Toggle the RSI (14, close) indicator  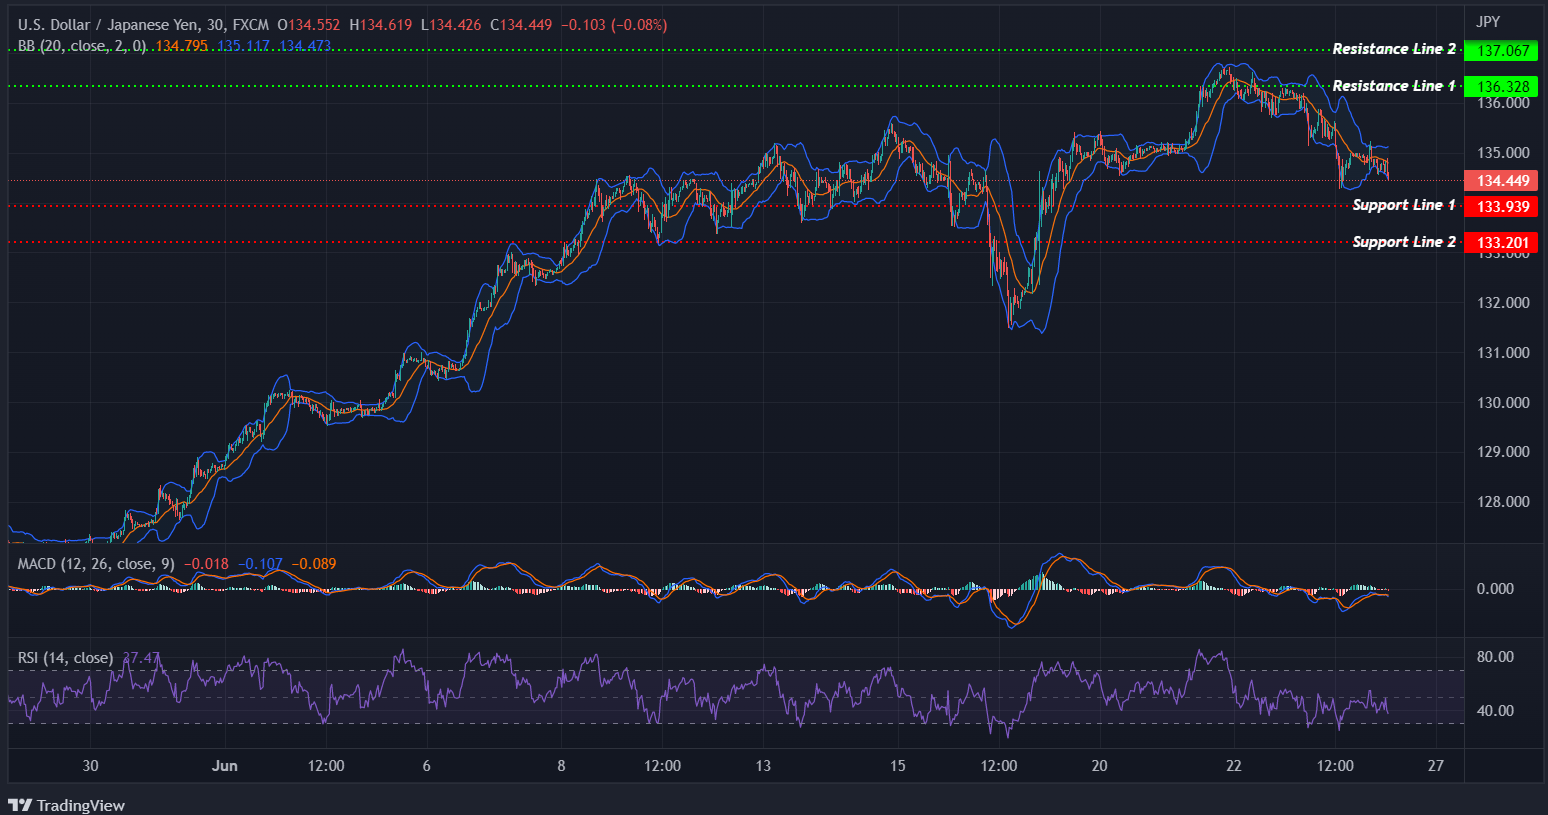65,657
